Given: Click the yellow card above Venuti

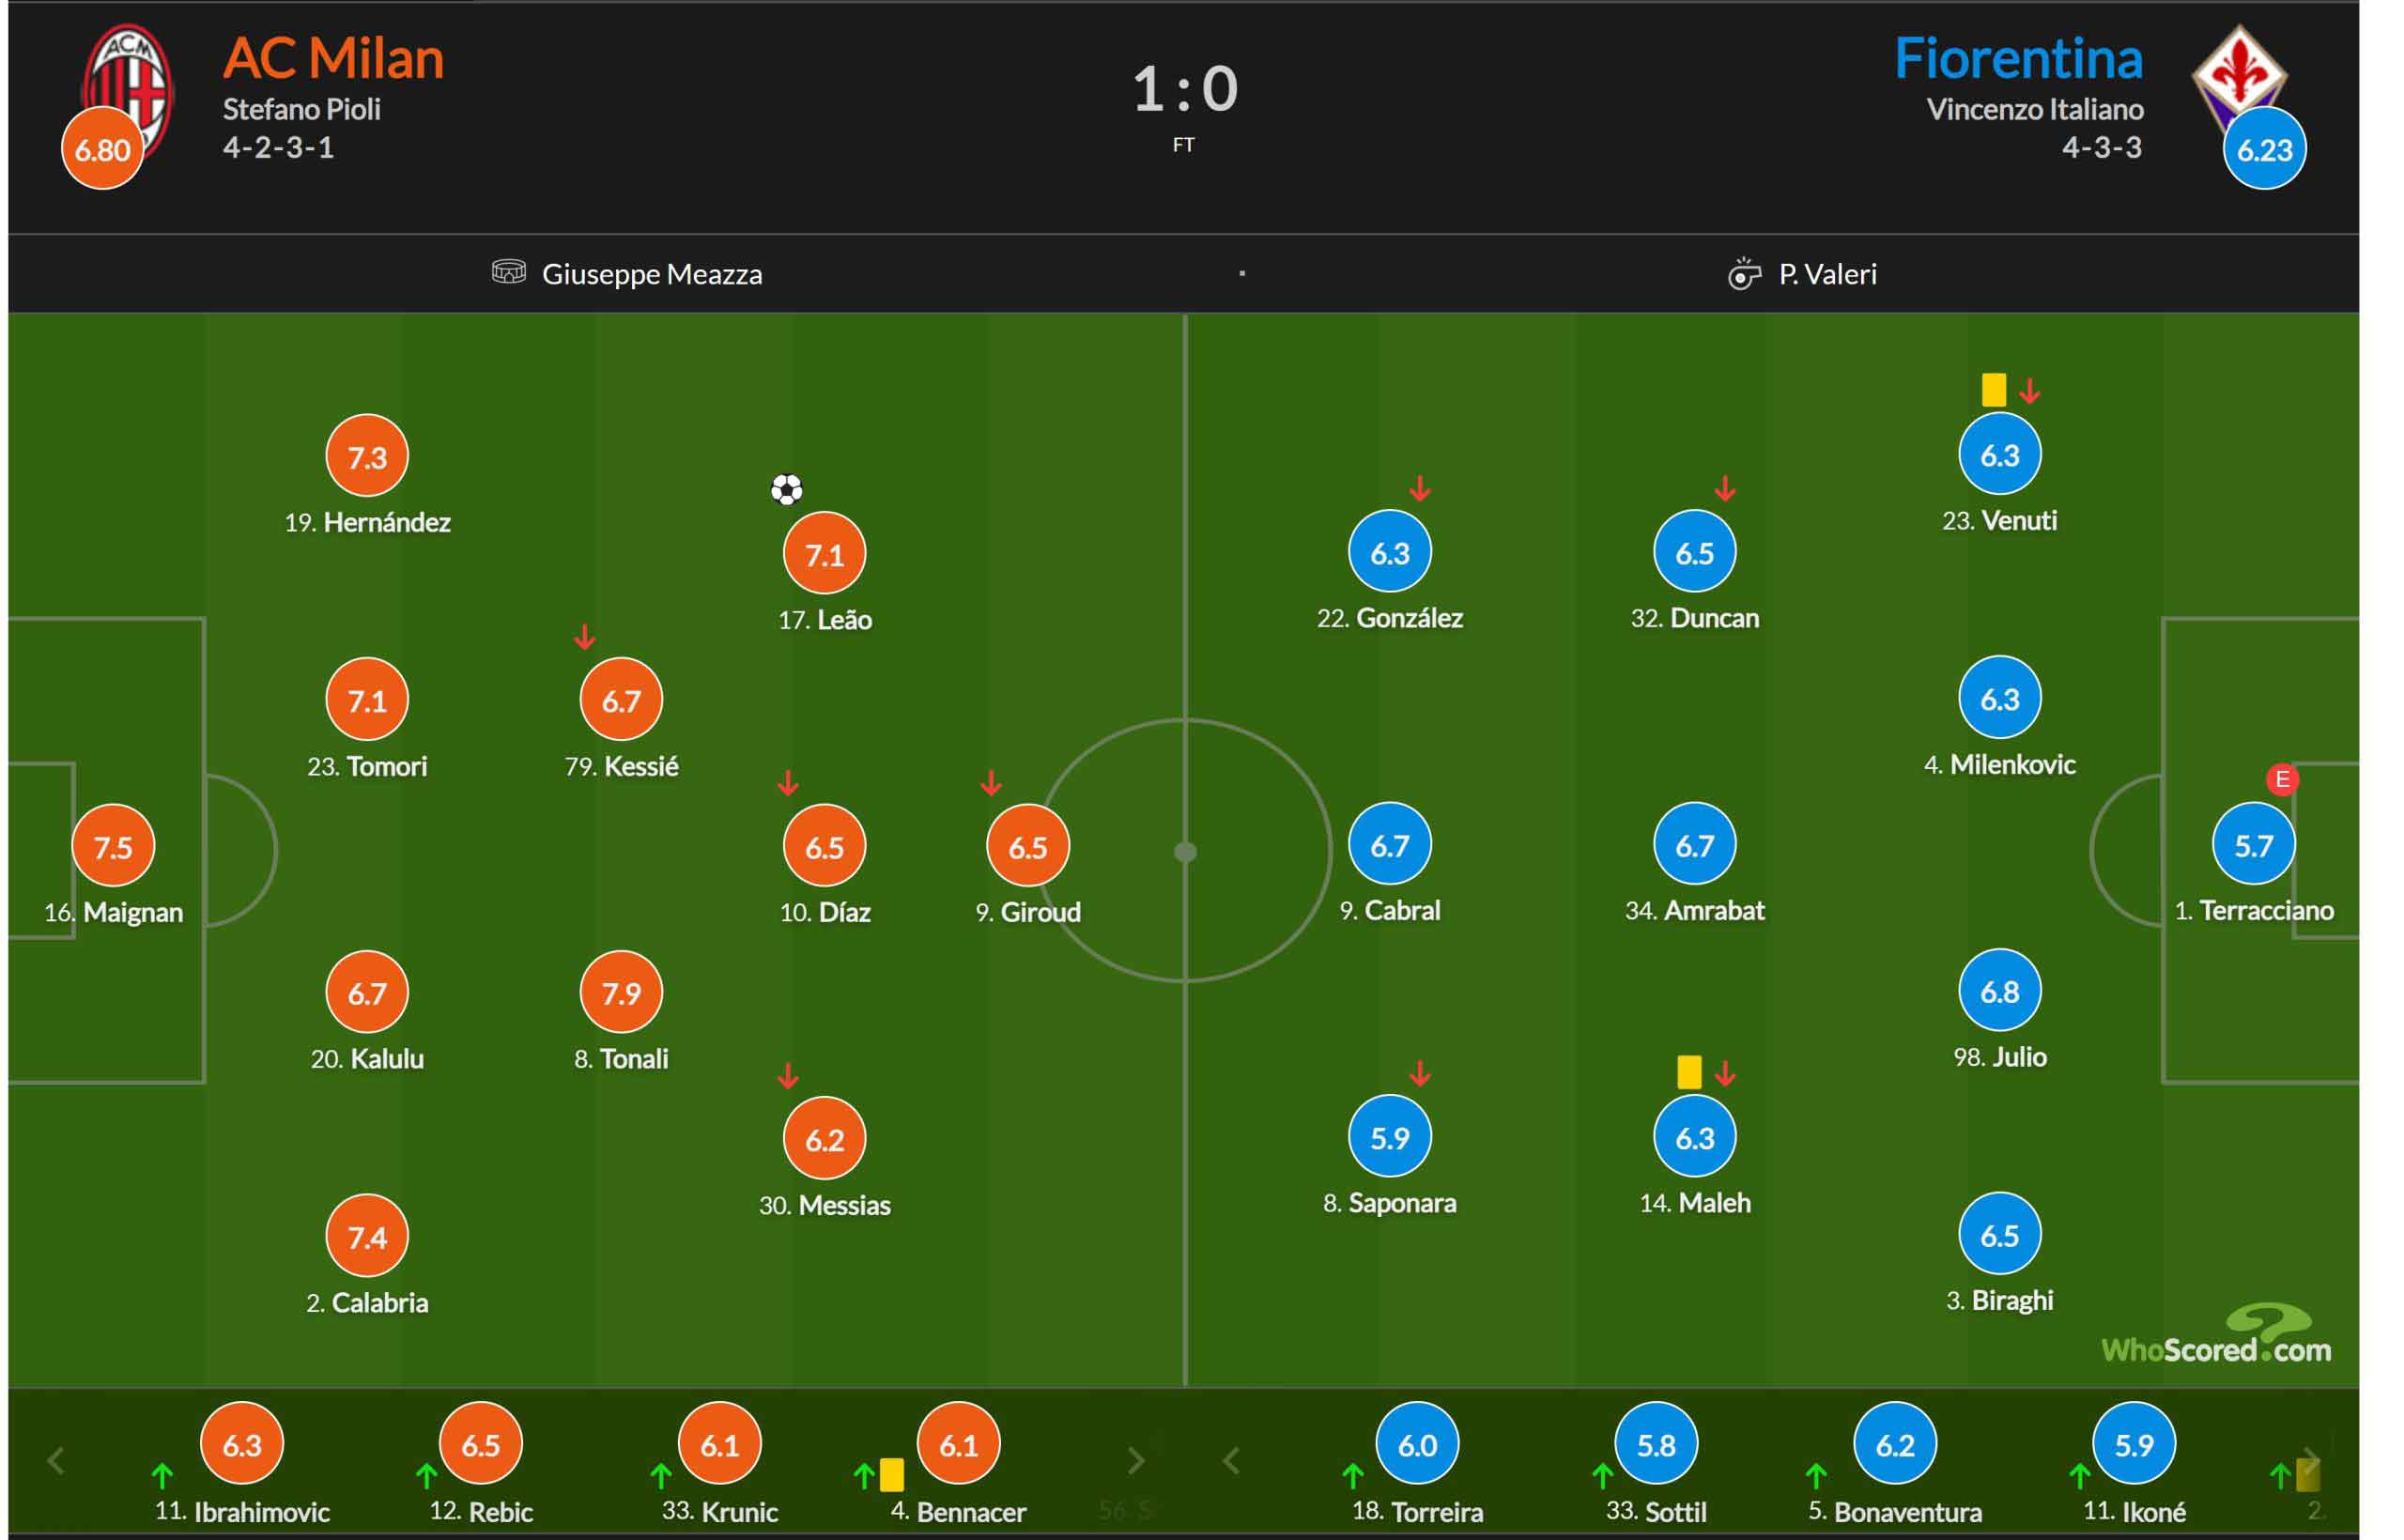Looking at the screenshot, I should (1993, 389).
